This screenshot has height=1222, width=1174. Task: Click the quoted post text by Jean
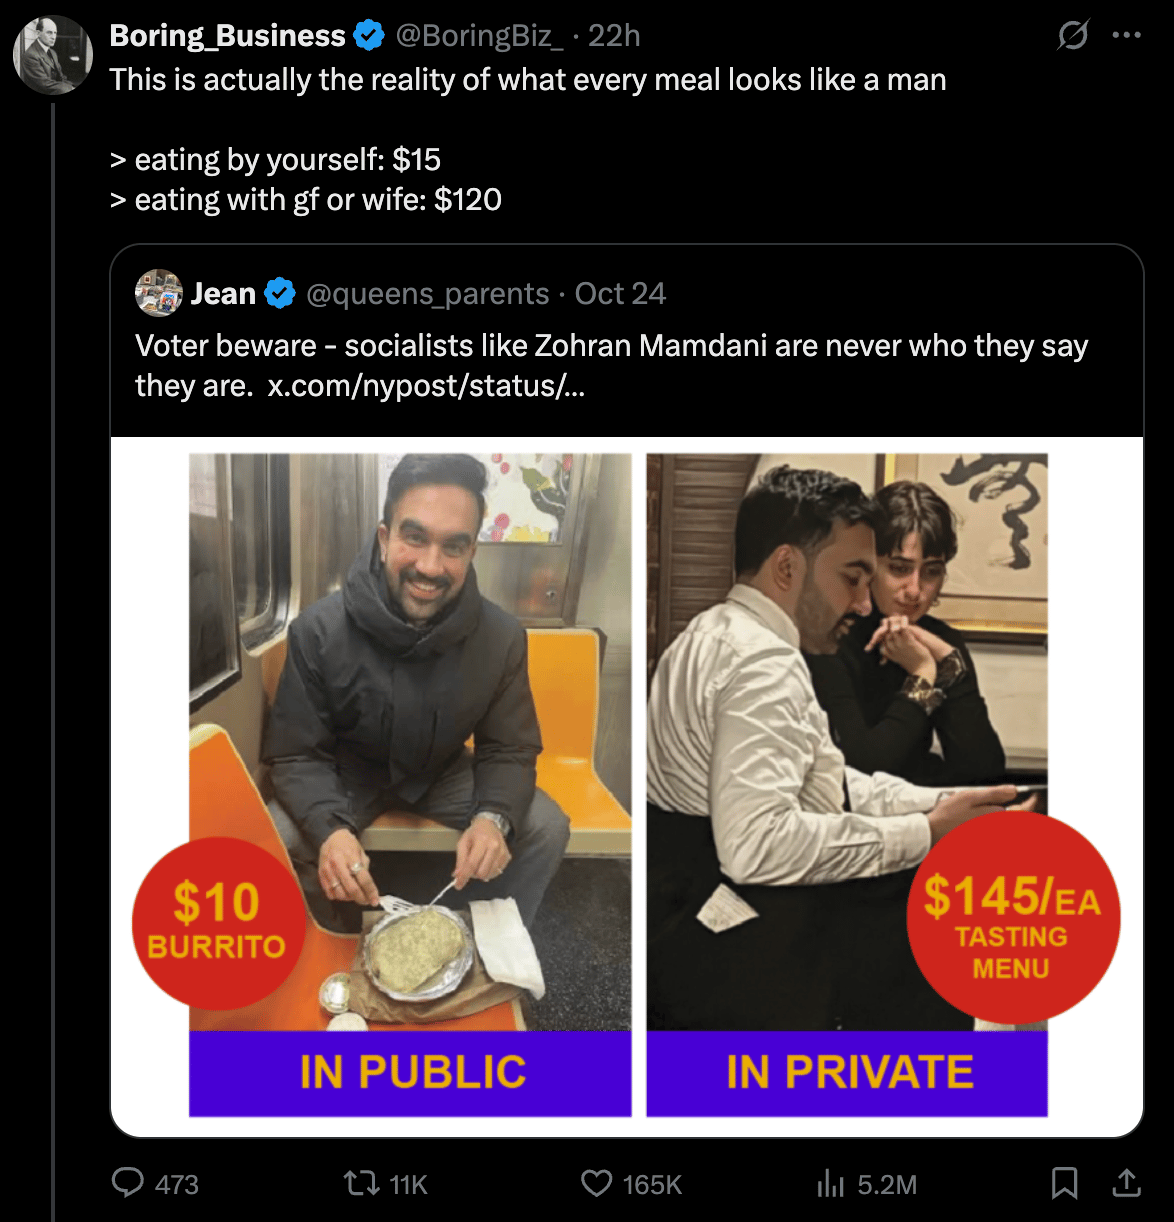611,347
